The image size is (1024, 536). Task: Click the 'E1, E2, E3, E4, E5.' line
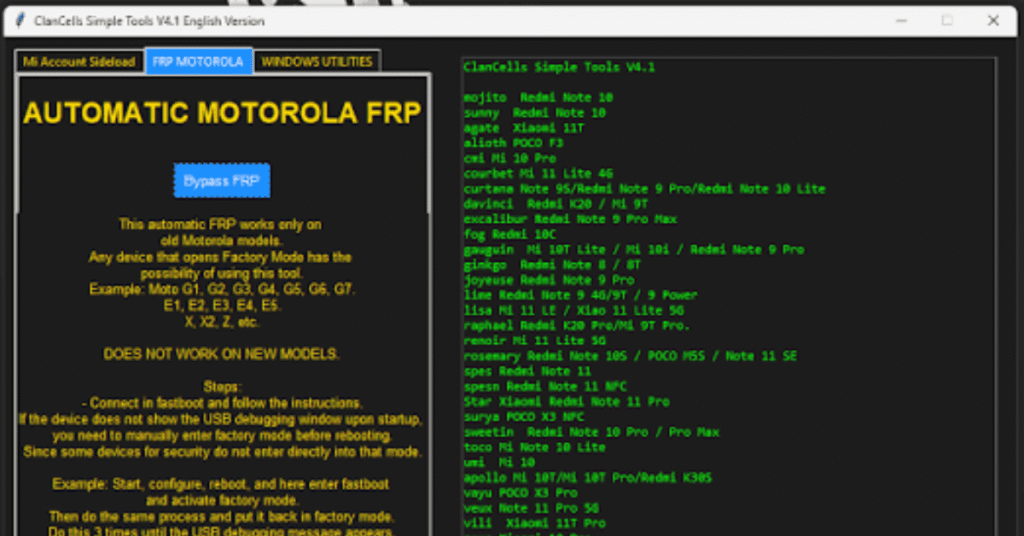click(x=222, y=305)
